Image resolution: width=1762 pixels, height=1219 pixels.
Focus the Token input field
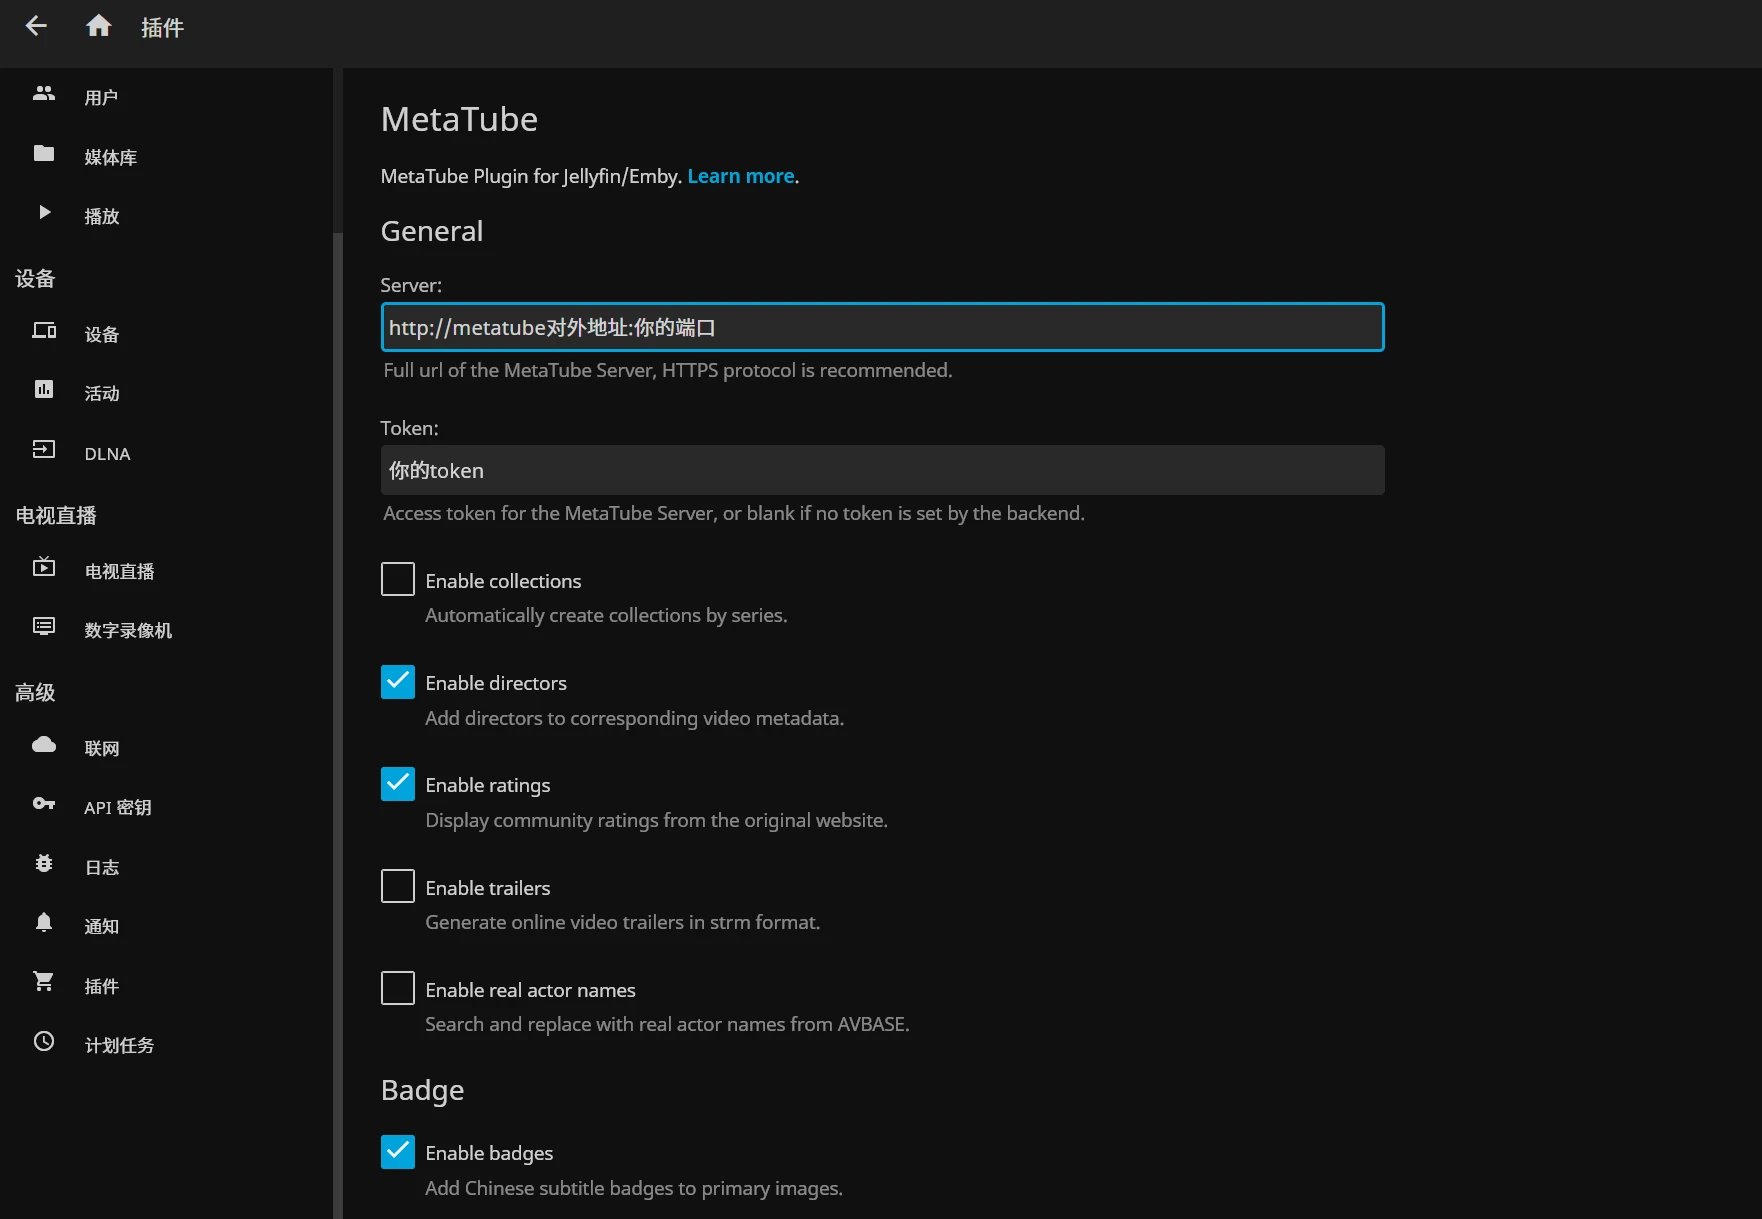coord(882,471)
